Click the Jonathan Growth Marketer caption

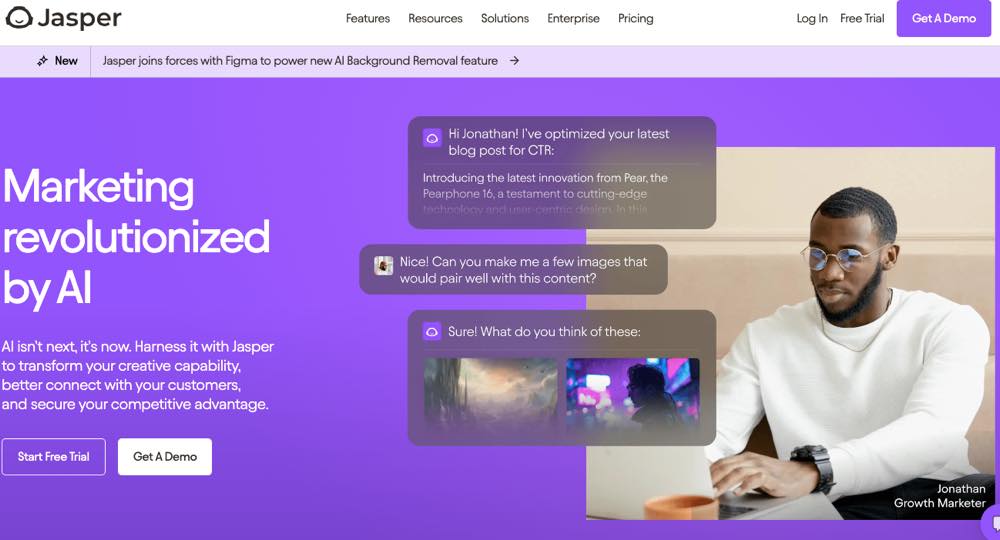pos(939,496)
